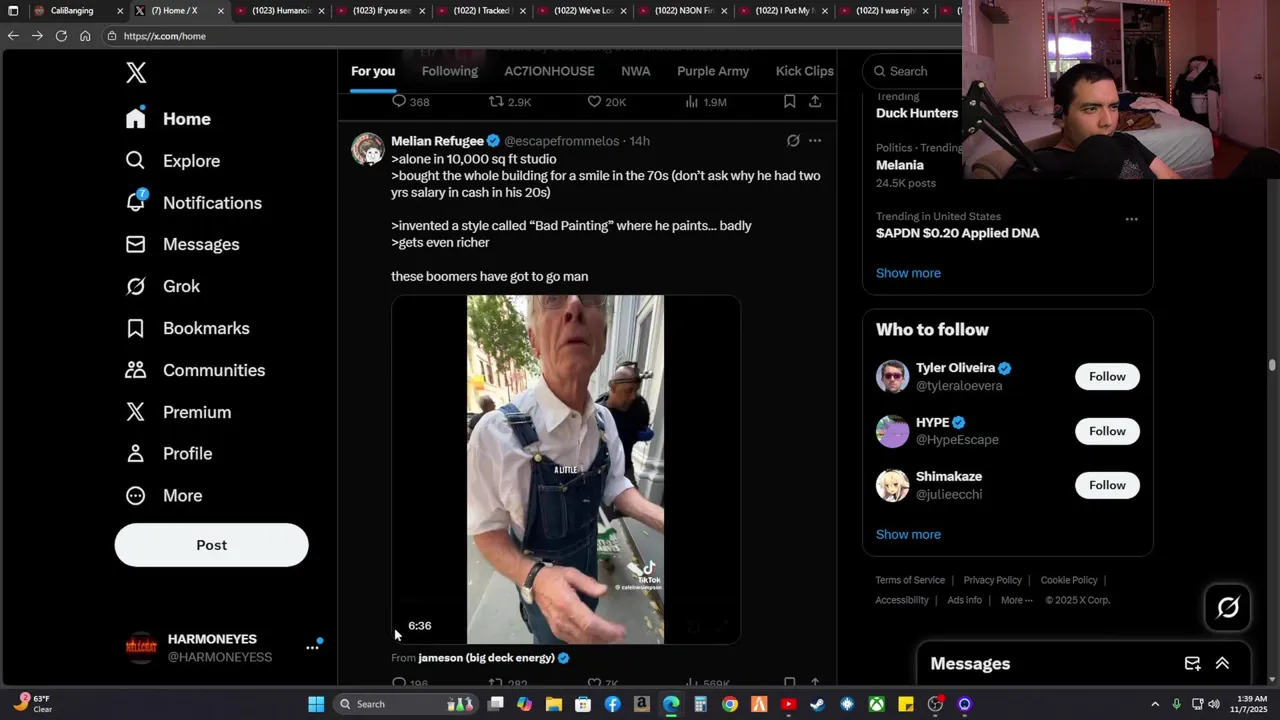Click the Premium X icon
The image size is (1280, 720).
tap(136, 412)
